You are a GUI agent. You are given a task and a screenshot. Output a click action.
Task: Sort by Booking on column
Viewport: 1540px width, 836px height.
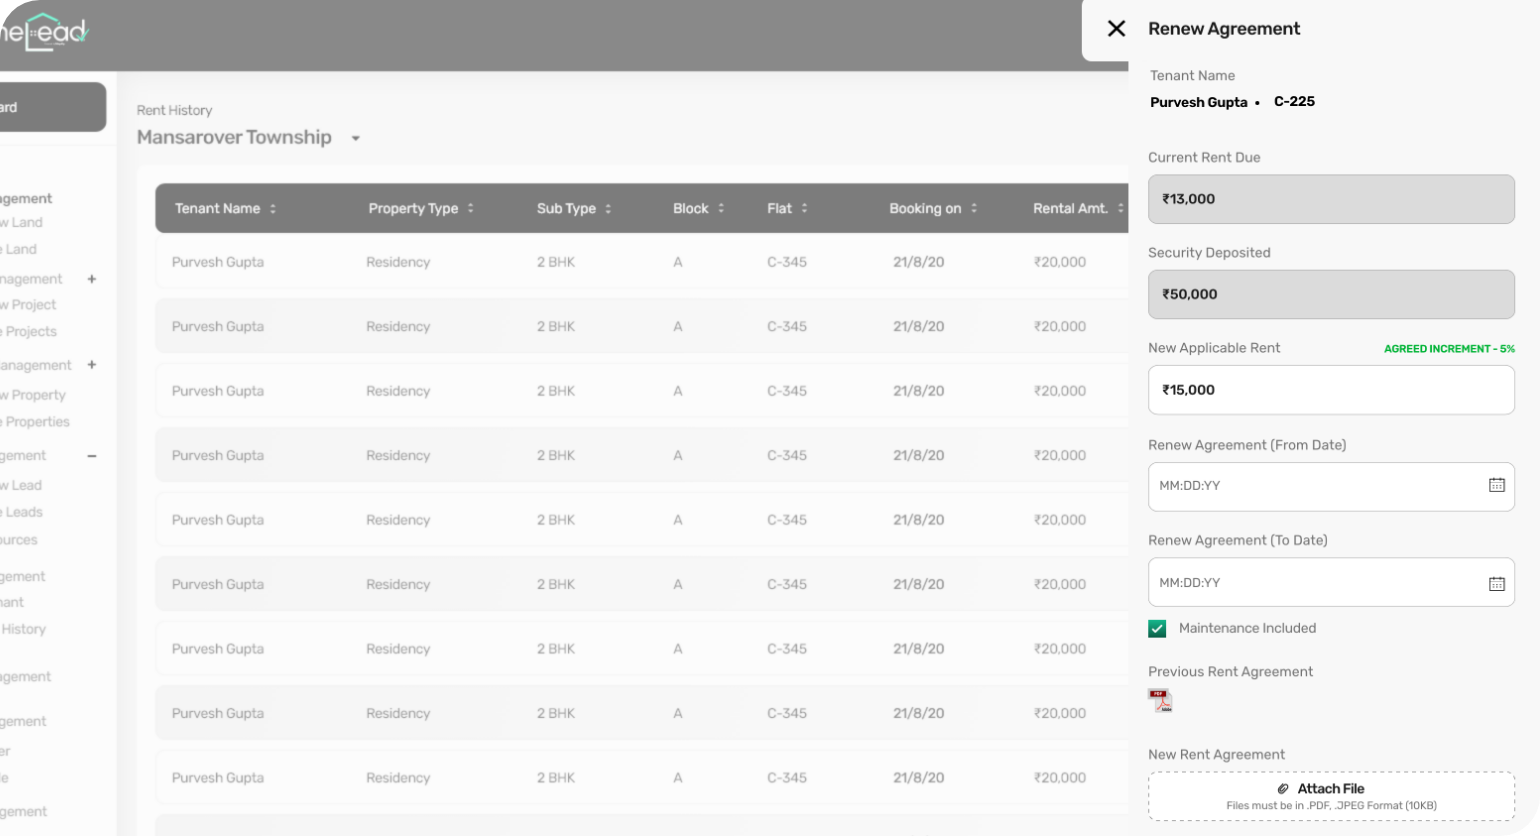[x=973, y=208]
